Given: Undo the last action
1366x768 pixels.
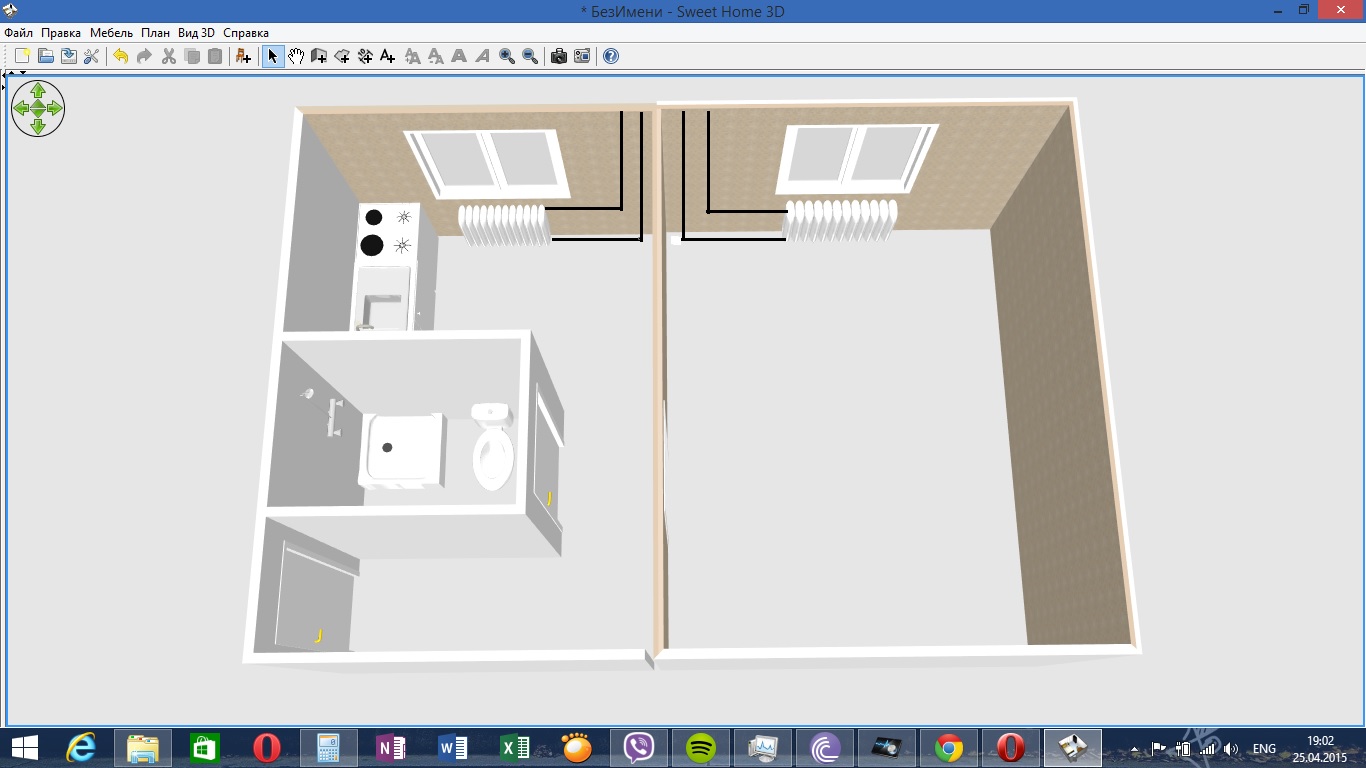Looking at the screenshot, I should 120,56.
